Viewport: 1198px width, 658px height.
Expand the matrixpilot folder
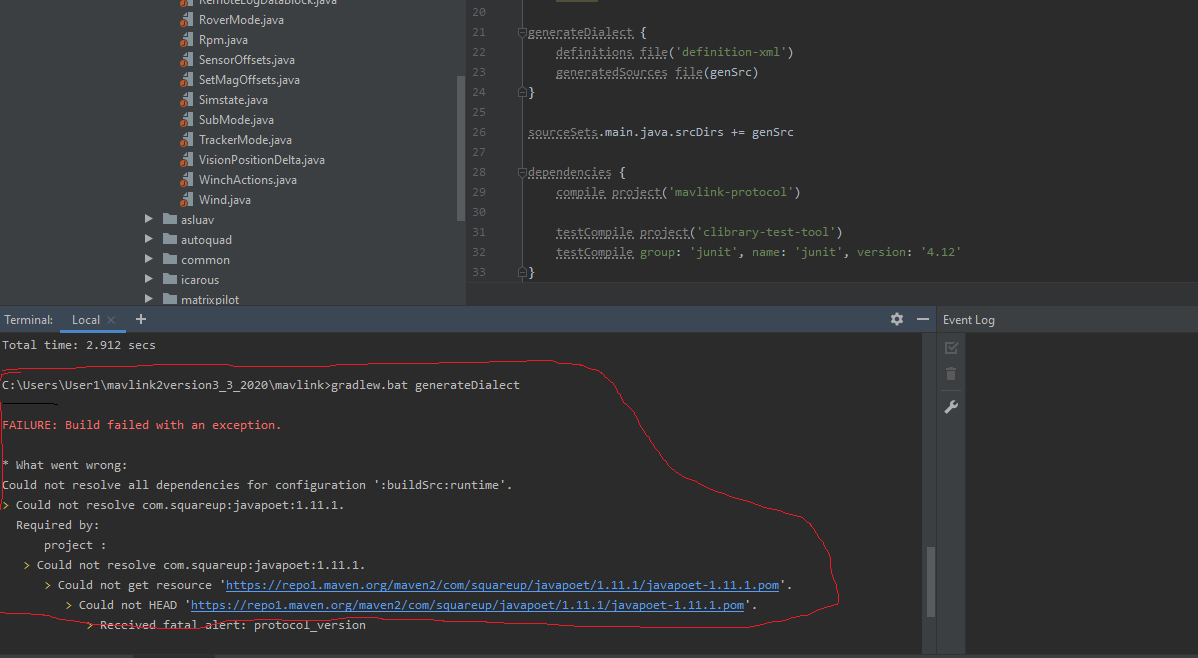point(148,298)
